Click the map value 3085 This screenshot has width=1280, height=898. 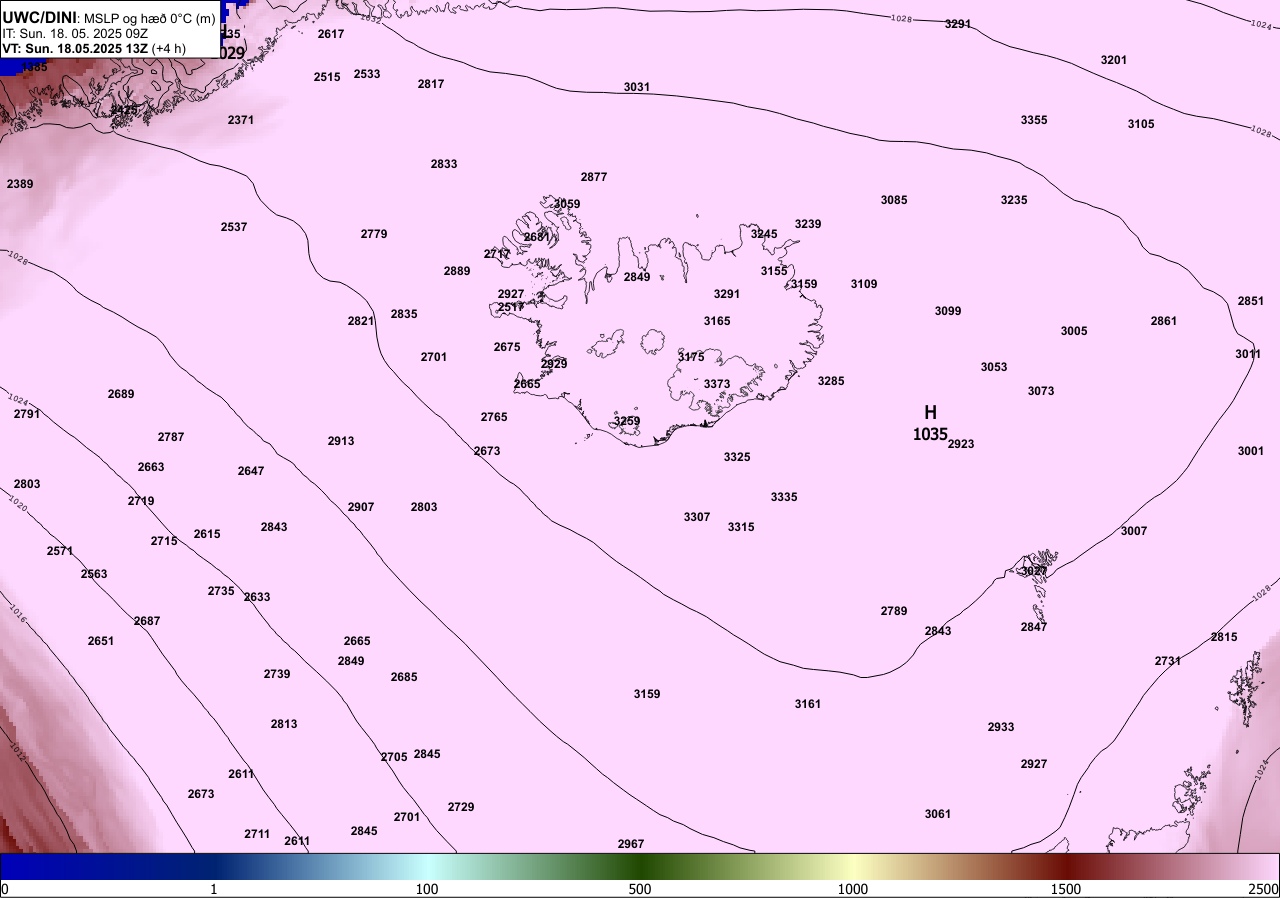(x=894, y=200)
